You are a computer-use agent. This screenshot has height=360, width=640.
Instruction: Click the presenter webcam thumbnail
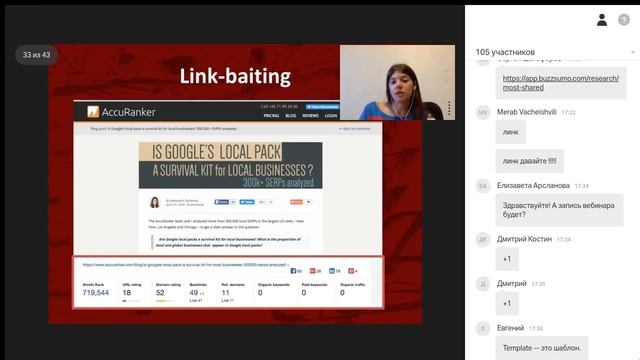tap(397, 82)
